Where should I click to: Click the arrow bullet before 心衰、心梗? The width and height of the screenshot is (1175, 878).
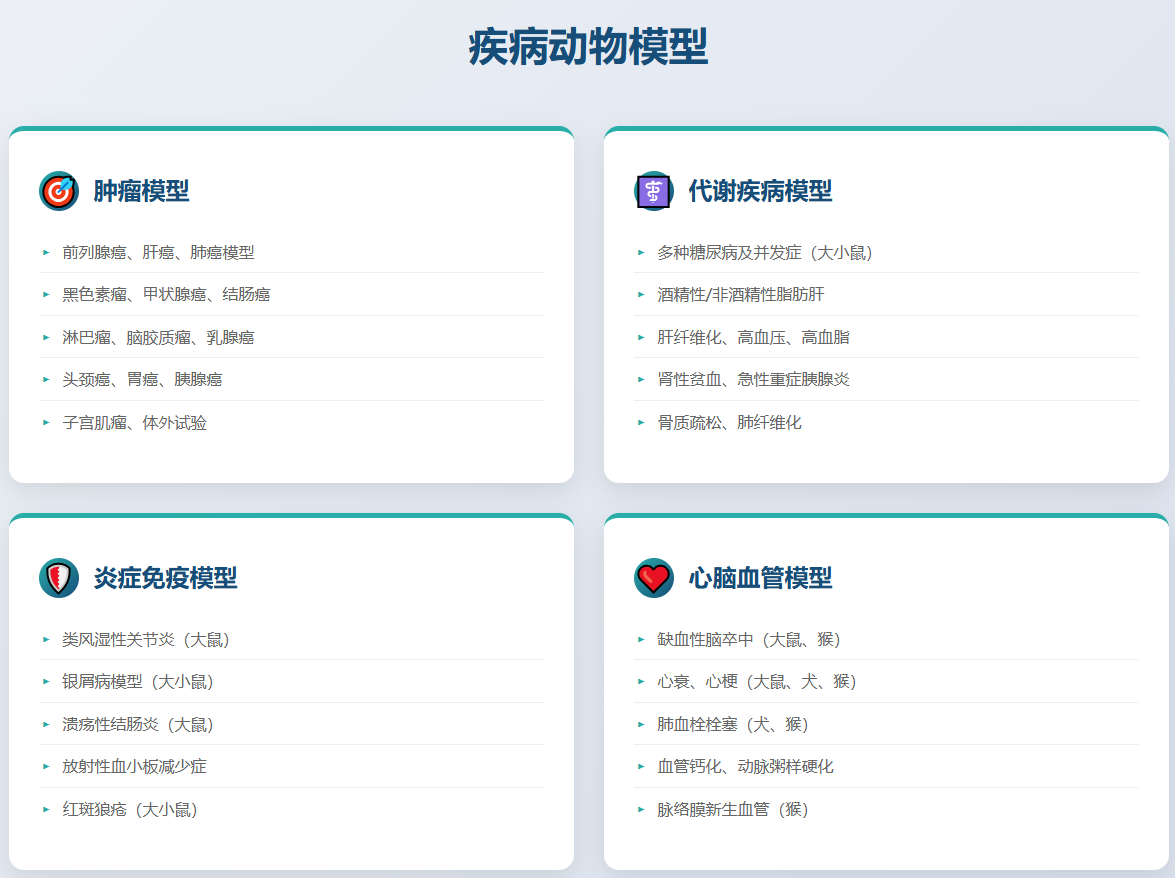[x=641, y=682]
